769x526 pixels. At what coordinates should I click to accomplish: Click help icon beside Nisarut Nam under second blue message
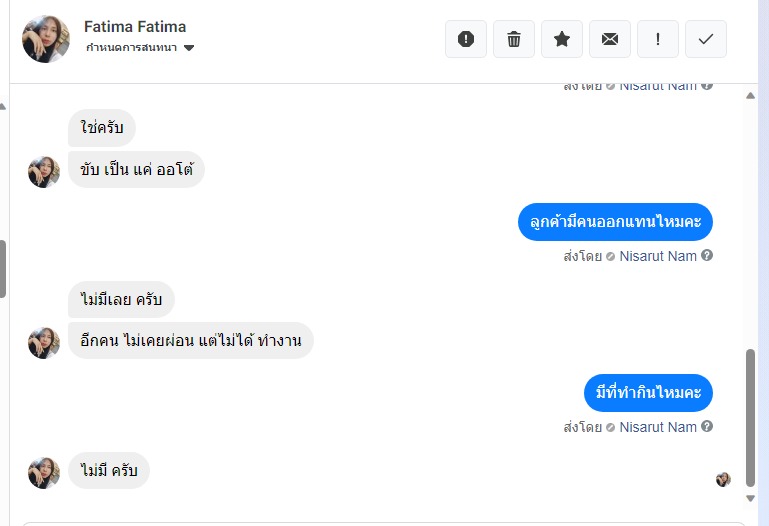pos(707,427)
